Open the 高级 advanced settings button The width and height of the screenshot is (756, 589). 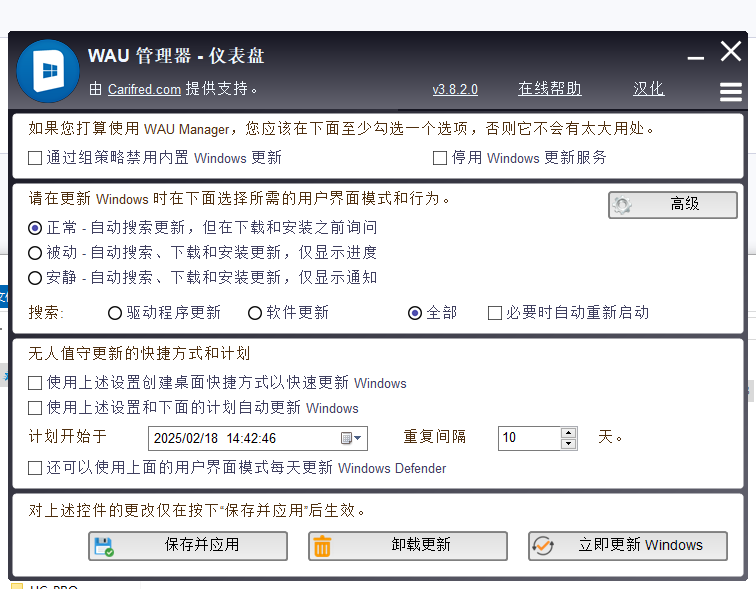pos(673,205)
